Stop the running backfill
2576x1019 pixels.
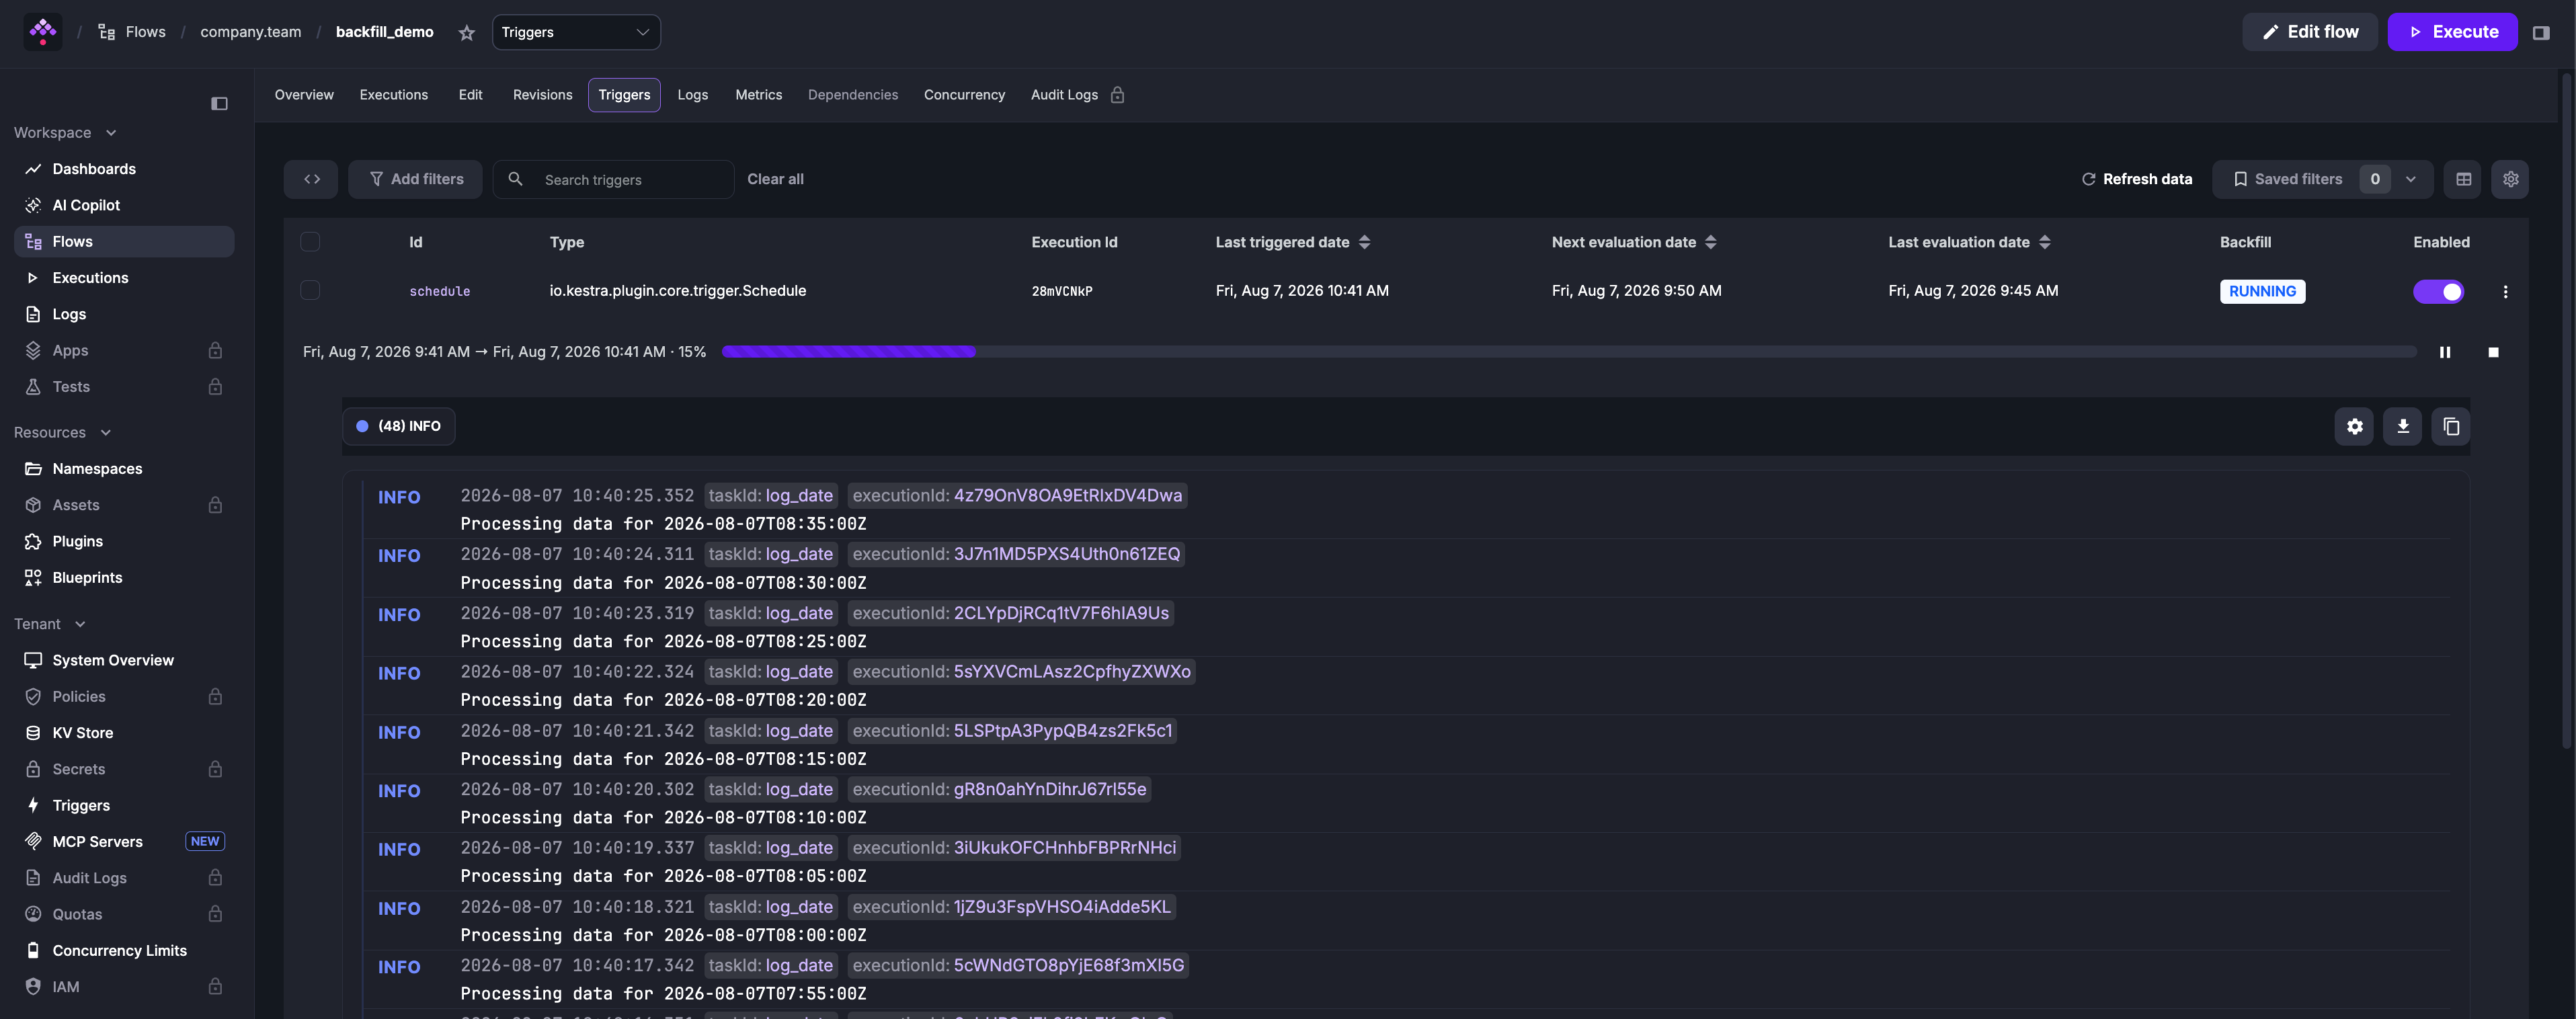(x=2493, y=352)
